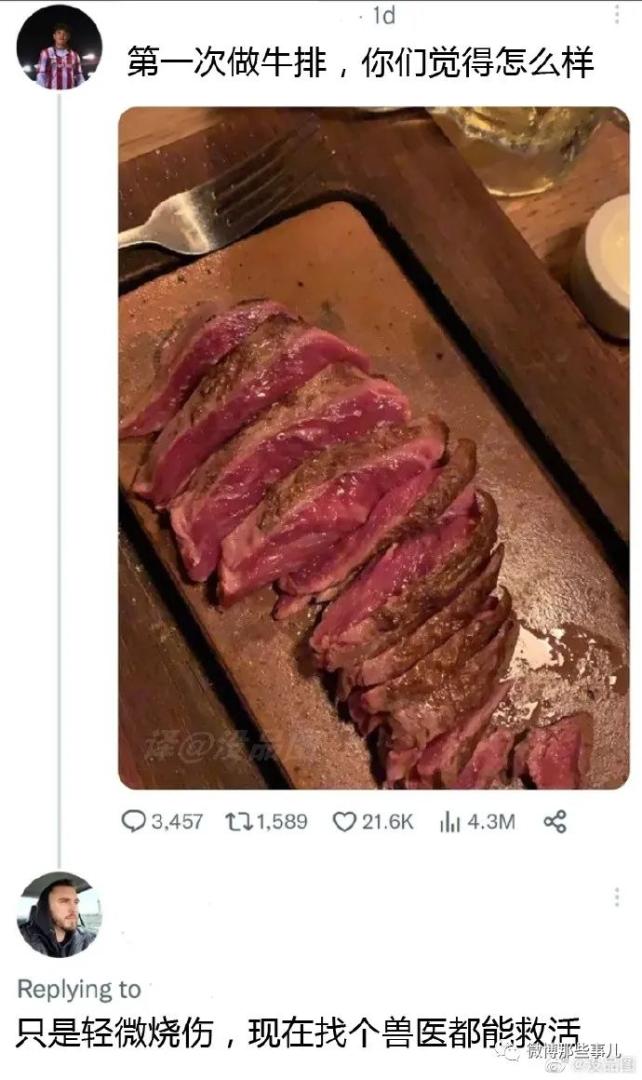
Task: Open the reply's three-dot more menu
Action: click(617, 897)
